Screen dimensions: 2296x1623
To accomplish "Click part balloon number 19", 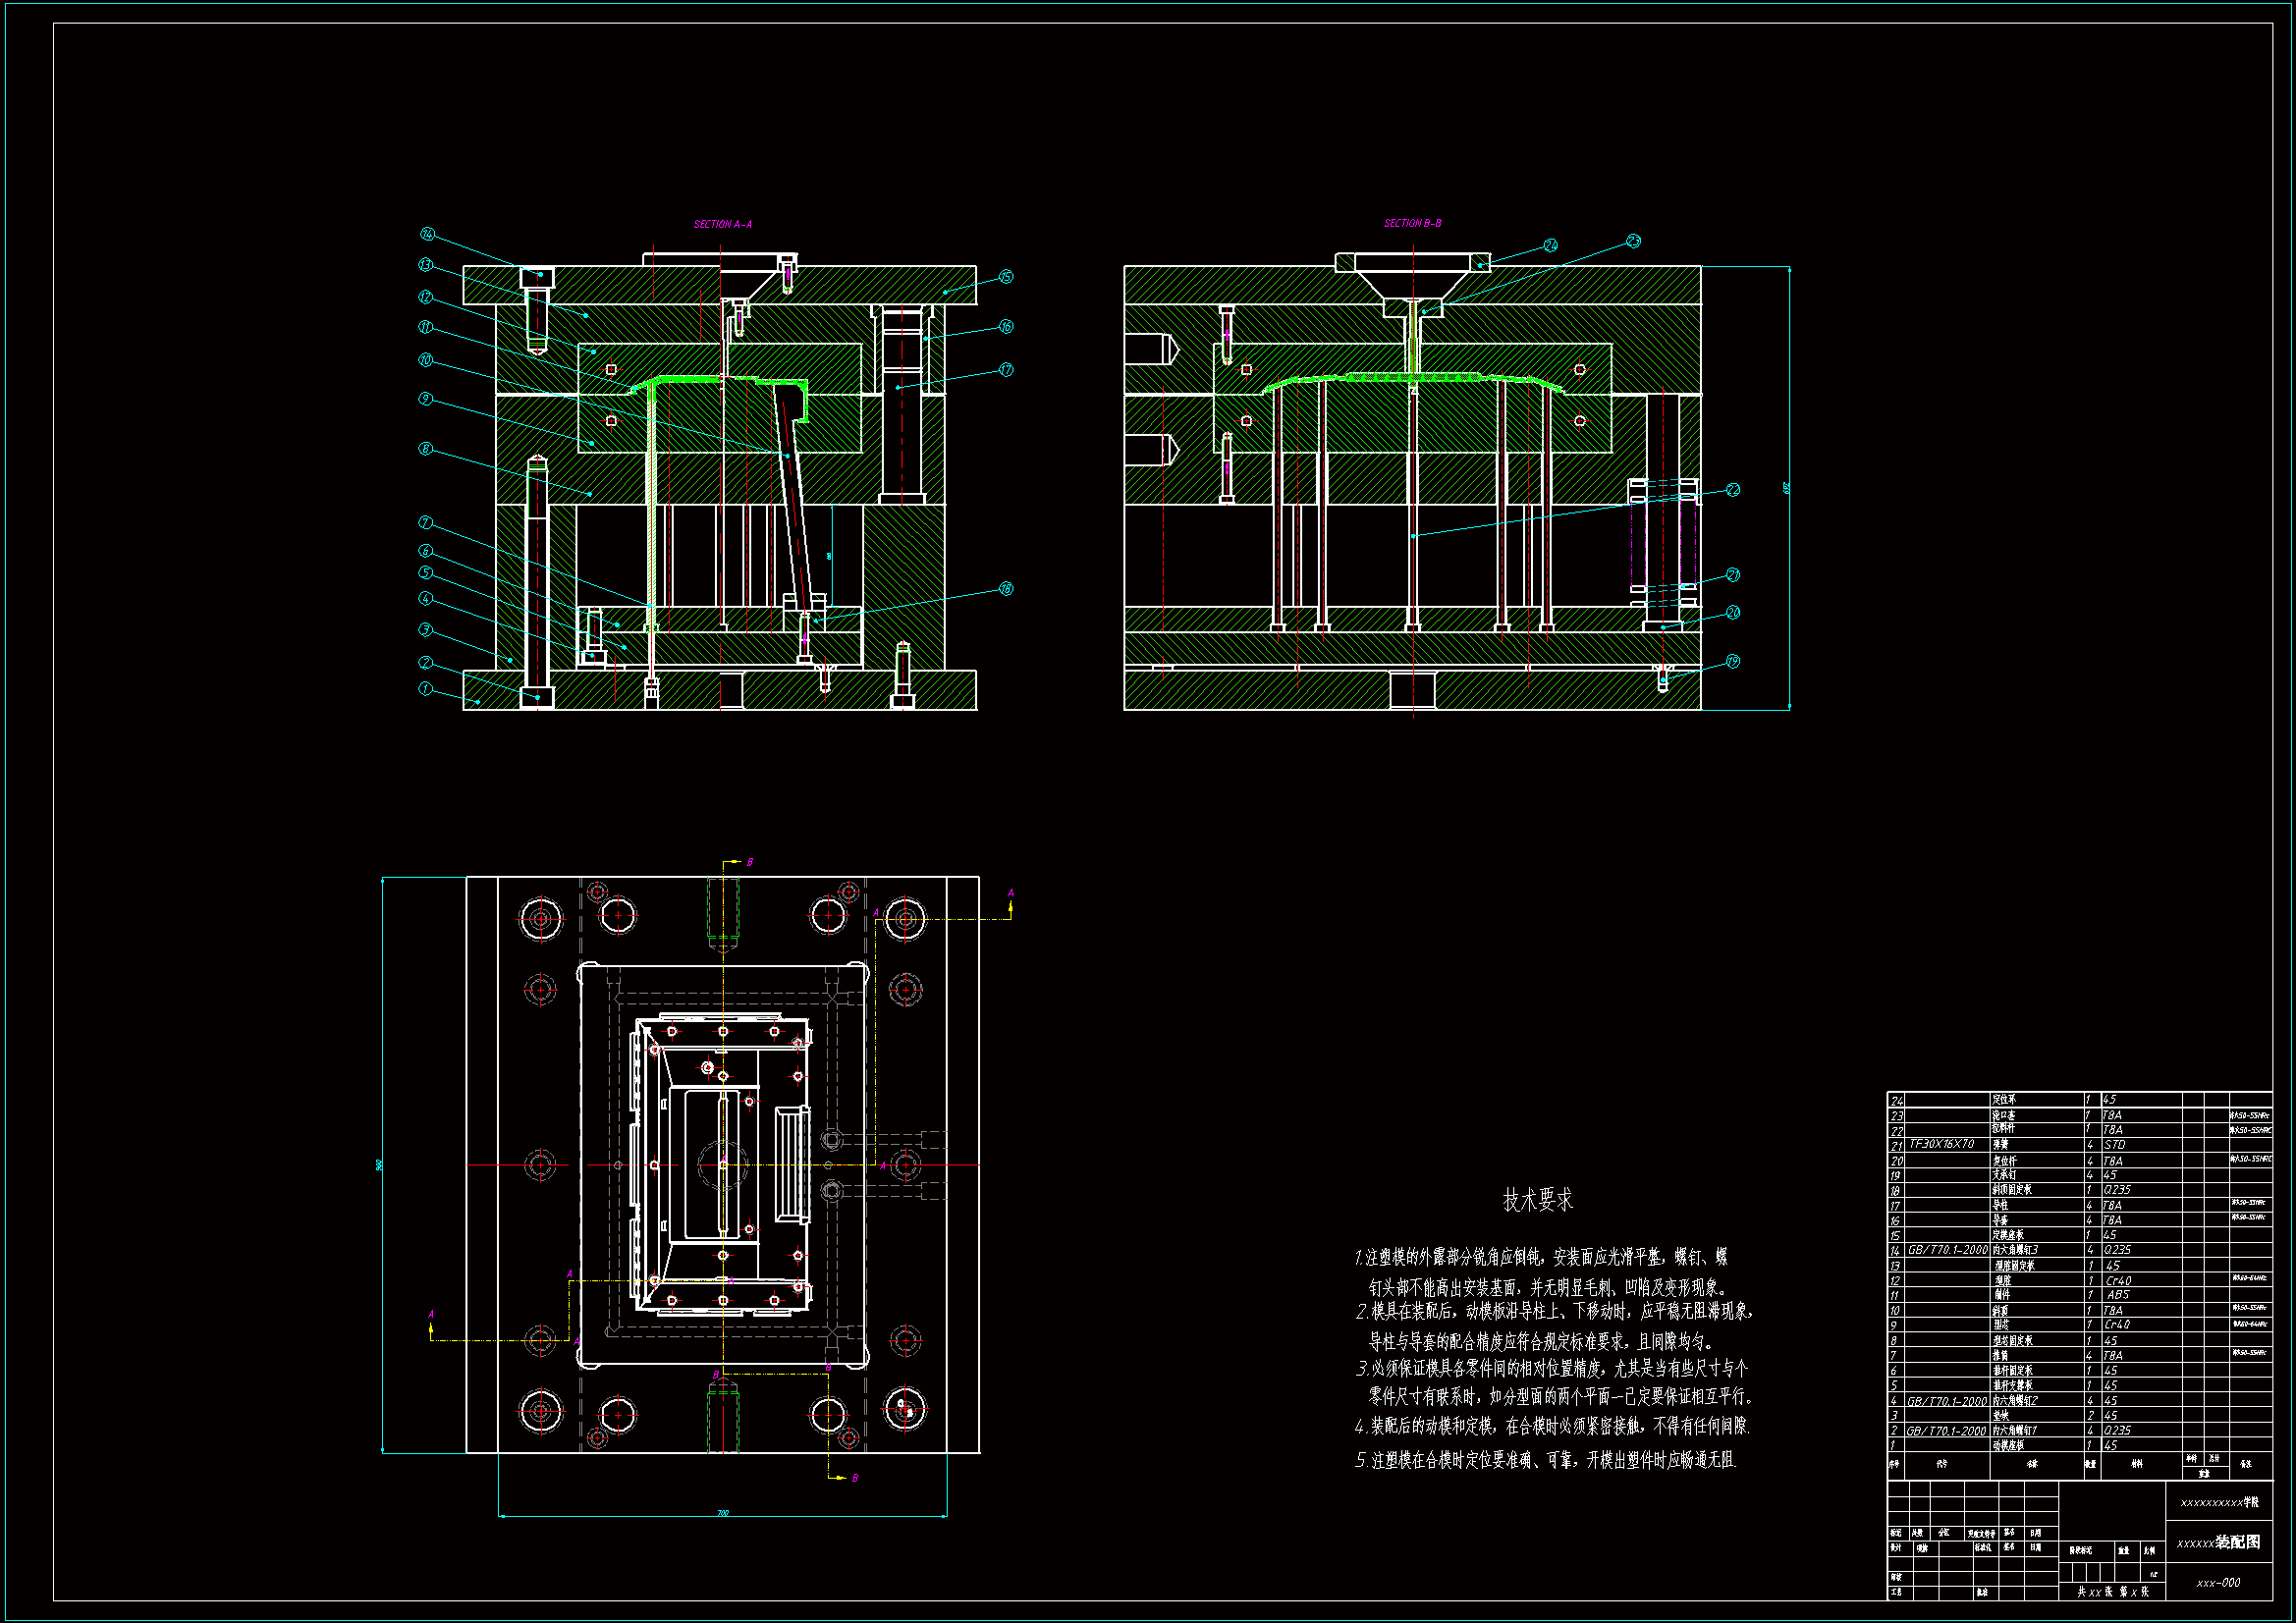I will coord(1732,661).
